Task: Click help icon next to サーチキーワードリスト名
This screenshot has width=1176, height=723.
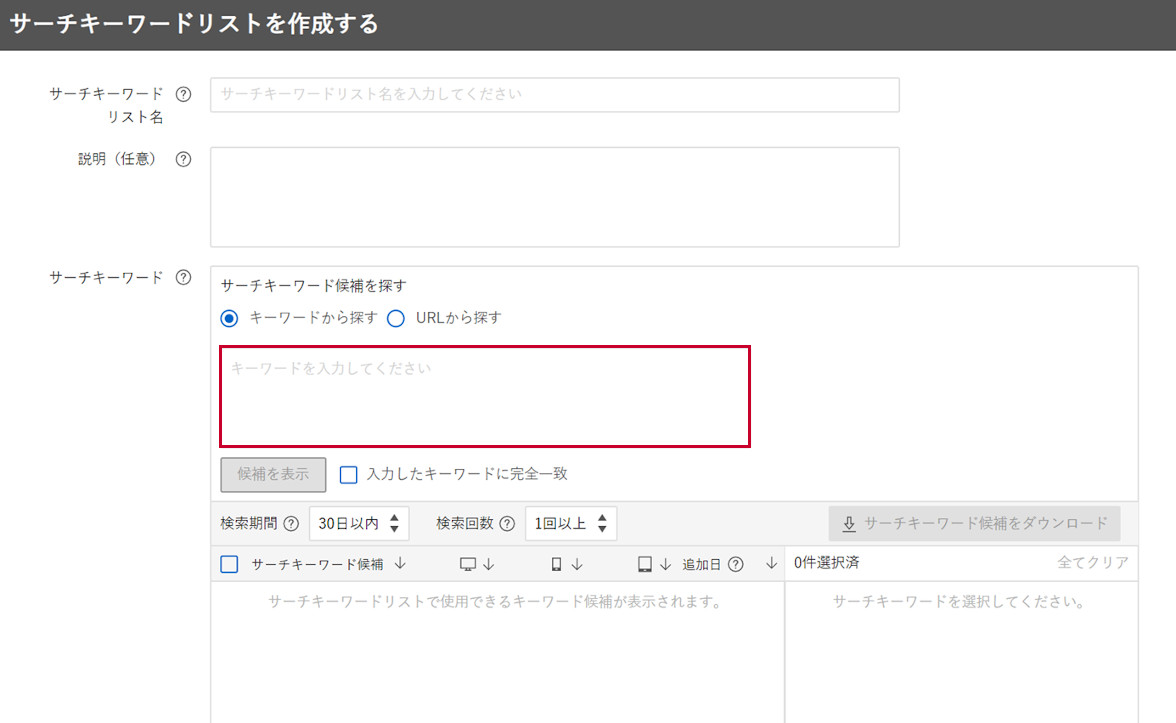Action: click(x=183, y=93)
